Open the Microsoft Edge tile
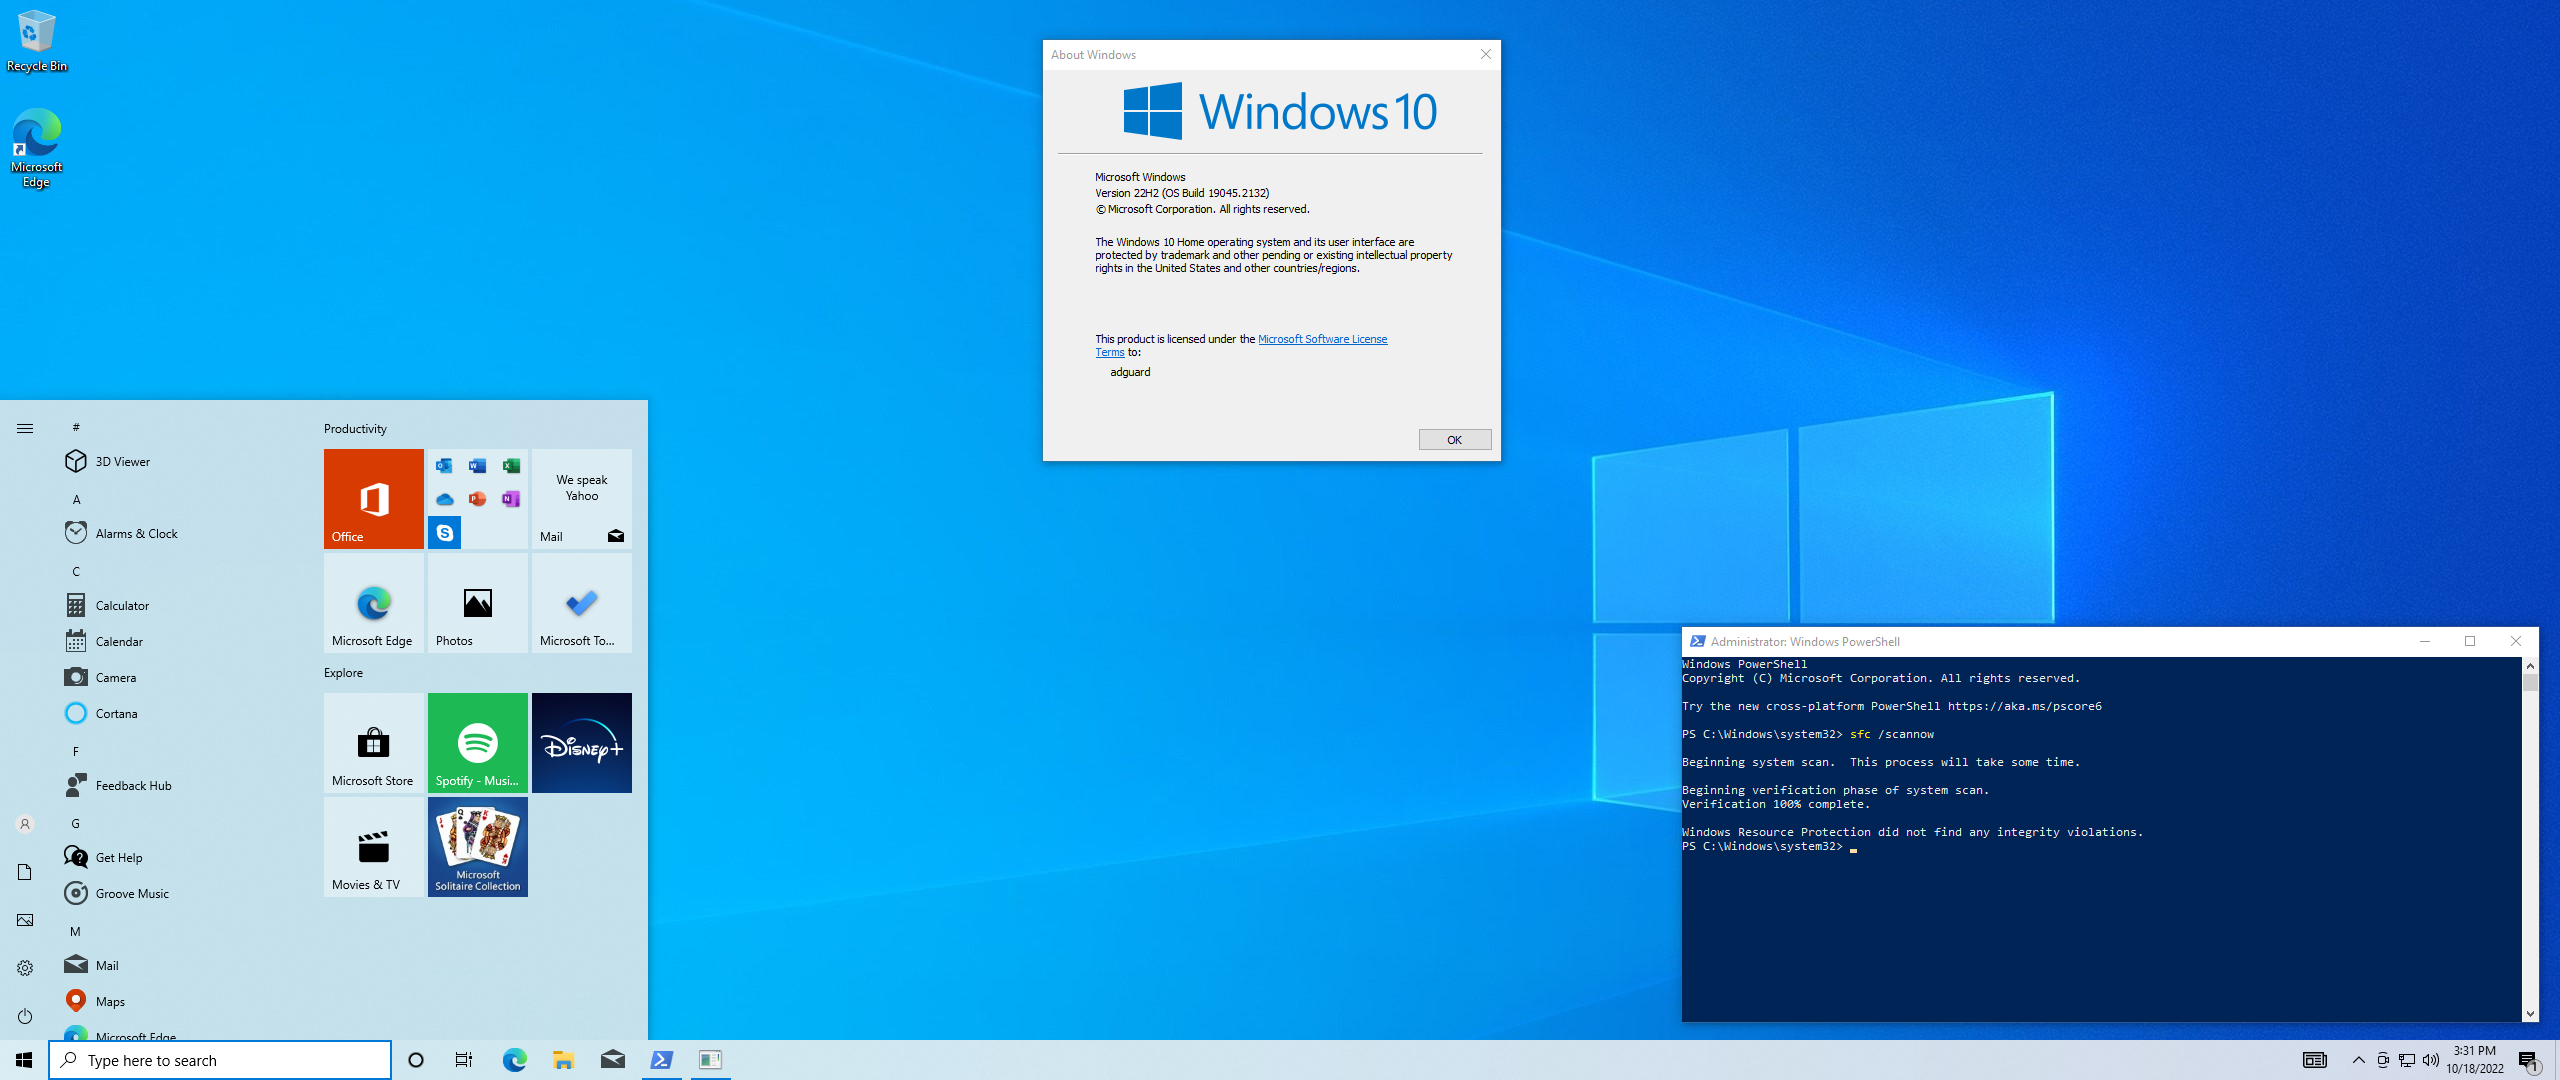The width and height of the screenshot is (2560, 1080). (x=374, y=602)
